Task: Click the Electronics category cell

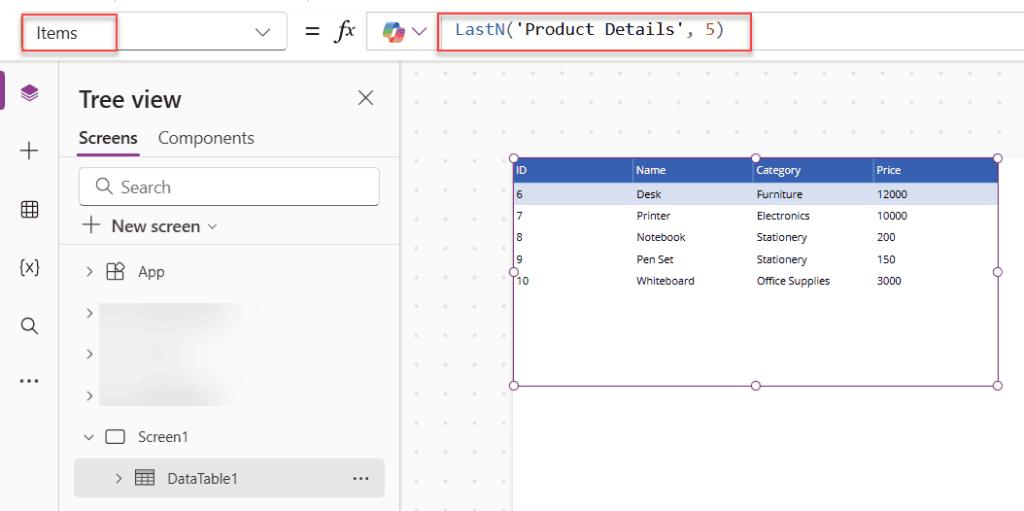Action: pyautogui.click(x=783, y=216)
